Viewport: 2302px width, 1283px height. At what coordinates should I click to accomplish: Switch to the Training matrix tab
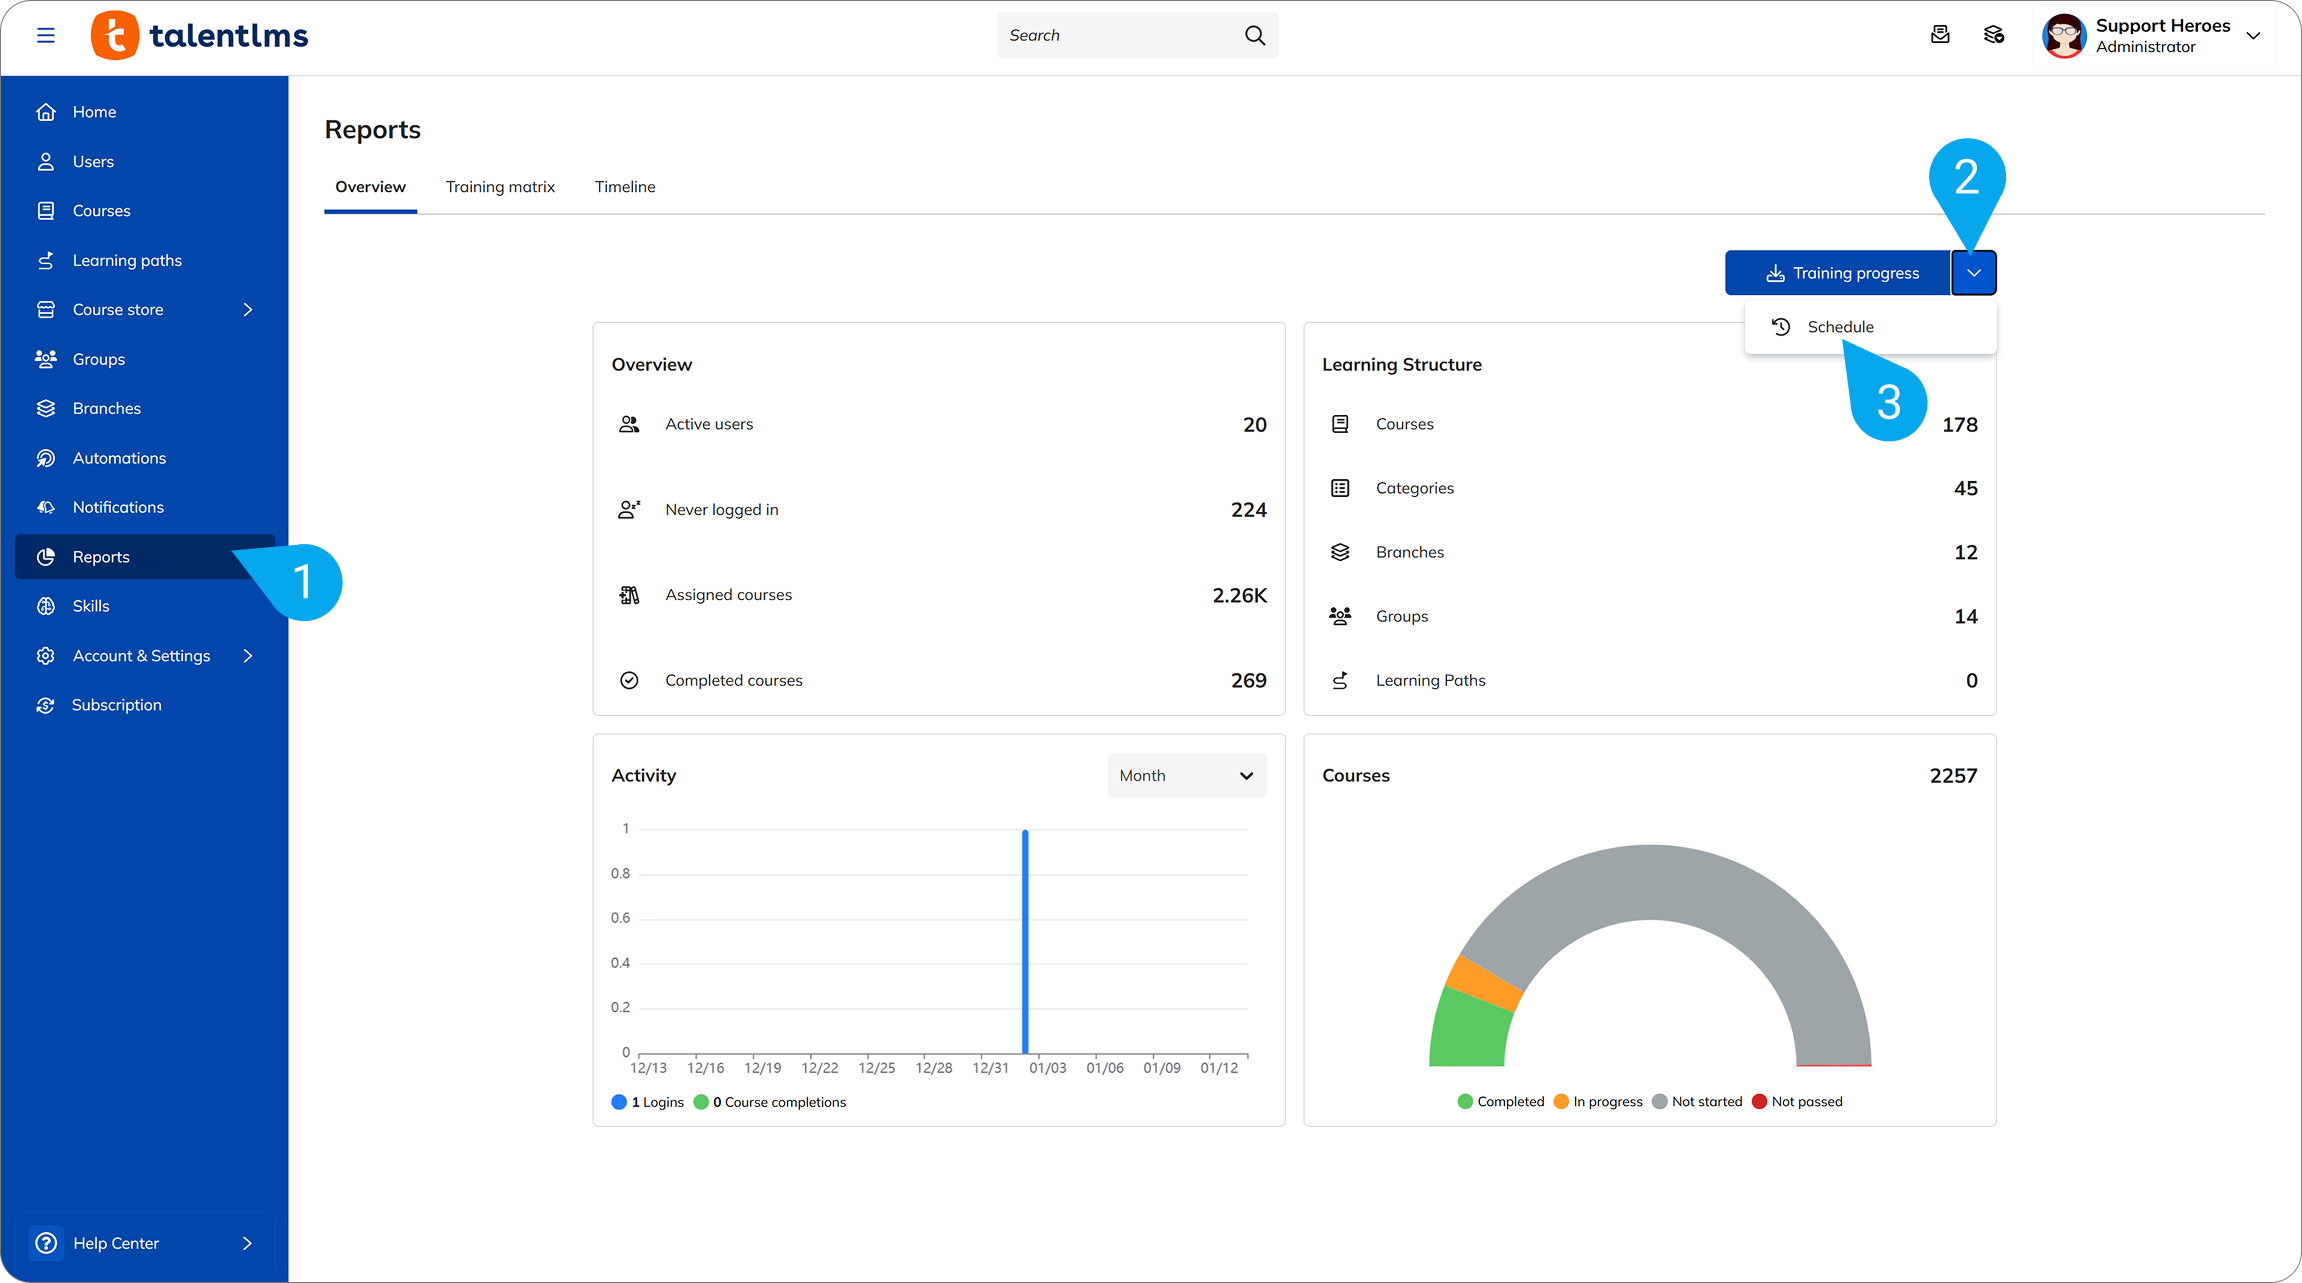500,187
